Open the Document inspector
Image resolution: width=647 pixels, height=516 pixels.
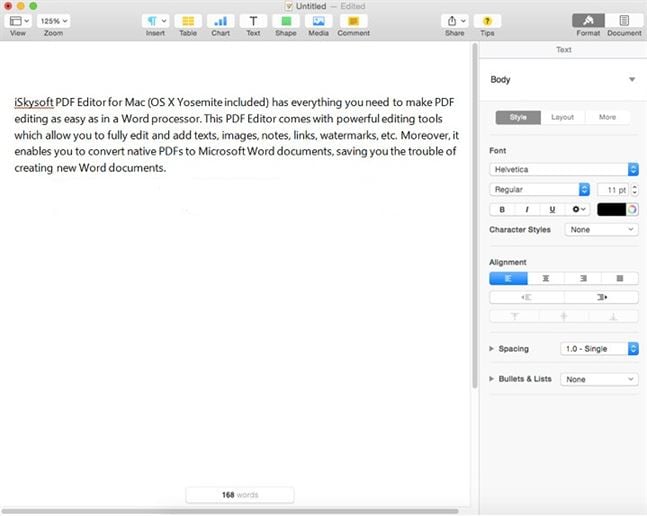point(624,21)
